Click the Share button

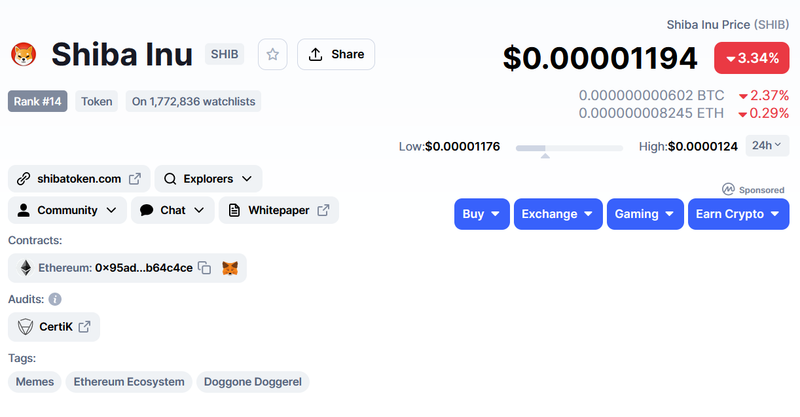click(x=336, y=54)
